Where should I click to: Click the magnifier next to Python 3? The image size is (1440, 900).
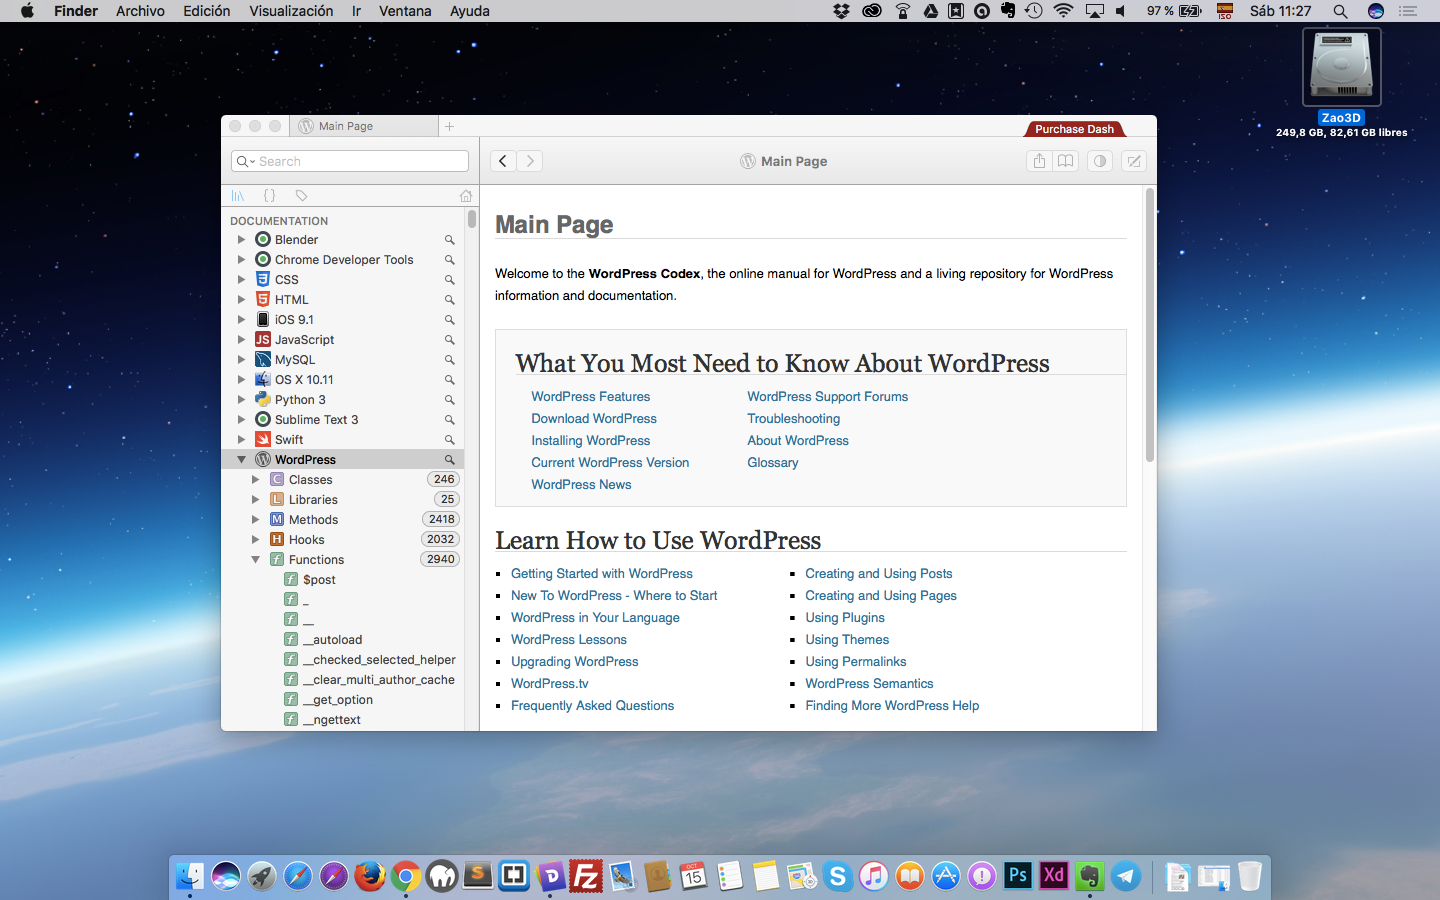(449, 400)
